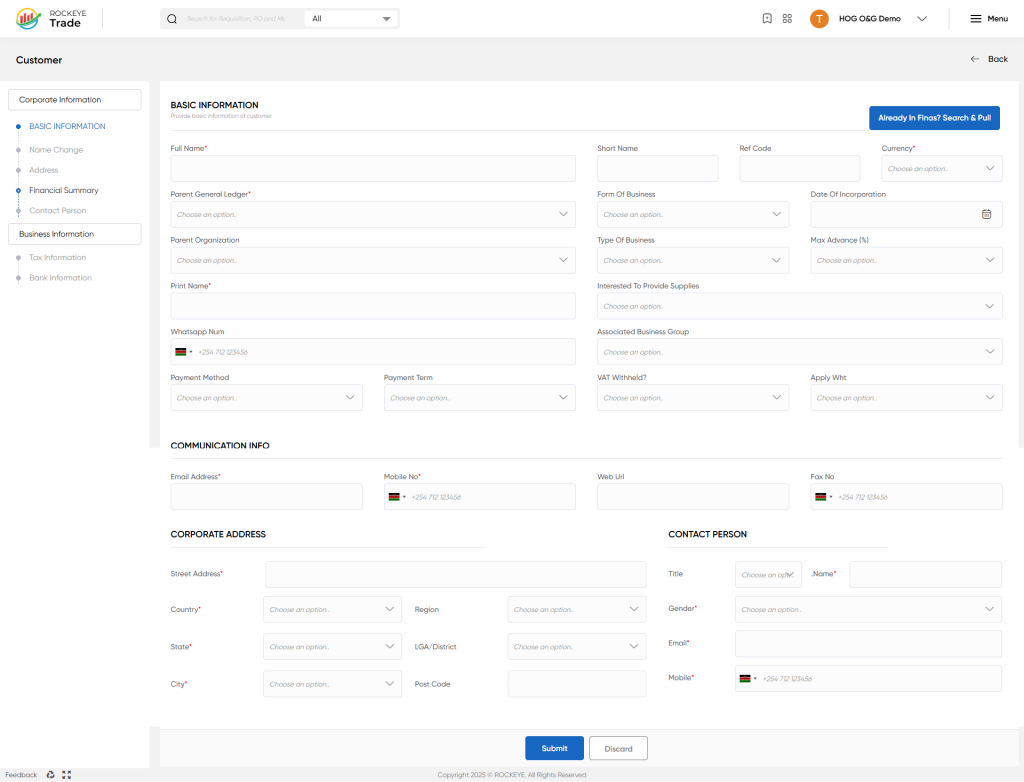
Task: Go to Tax Information in sidebar
Action: pos(57,257)
